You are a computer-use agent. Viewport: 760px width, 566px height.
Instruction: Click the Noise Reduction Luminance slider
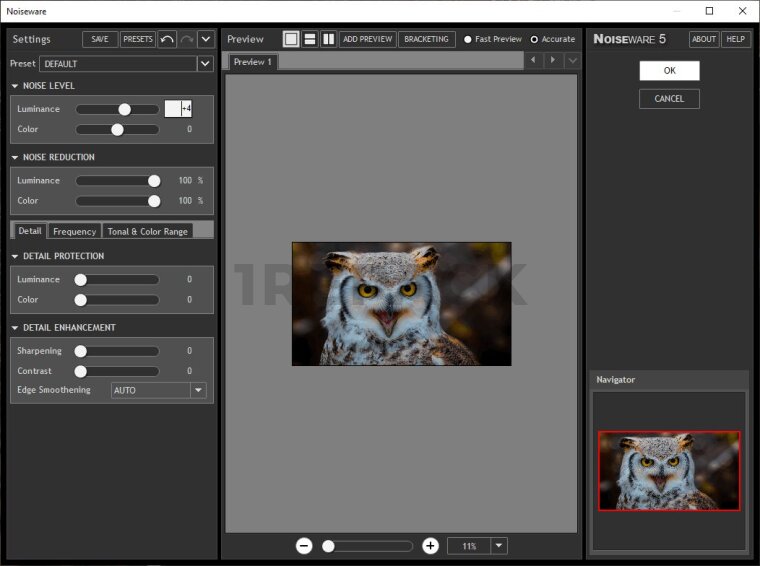pyautogui.click(x=117, y=181)
